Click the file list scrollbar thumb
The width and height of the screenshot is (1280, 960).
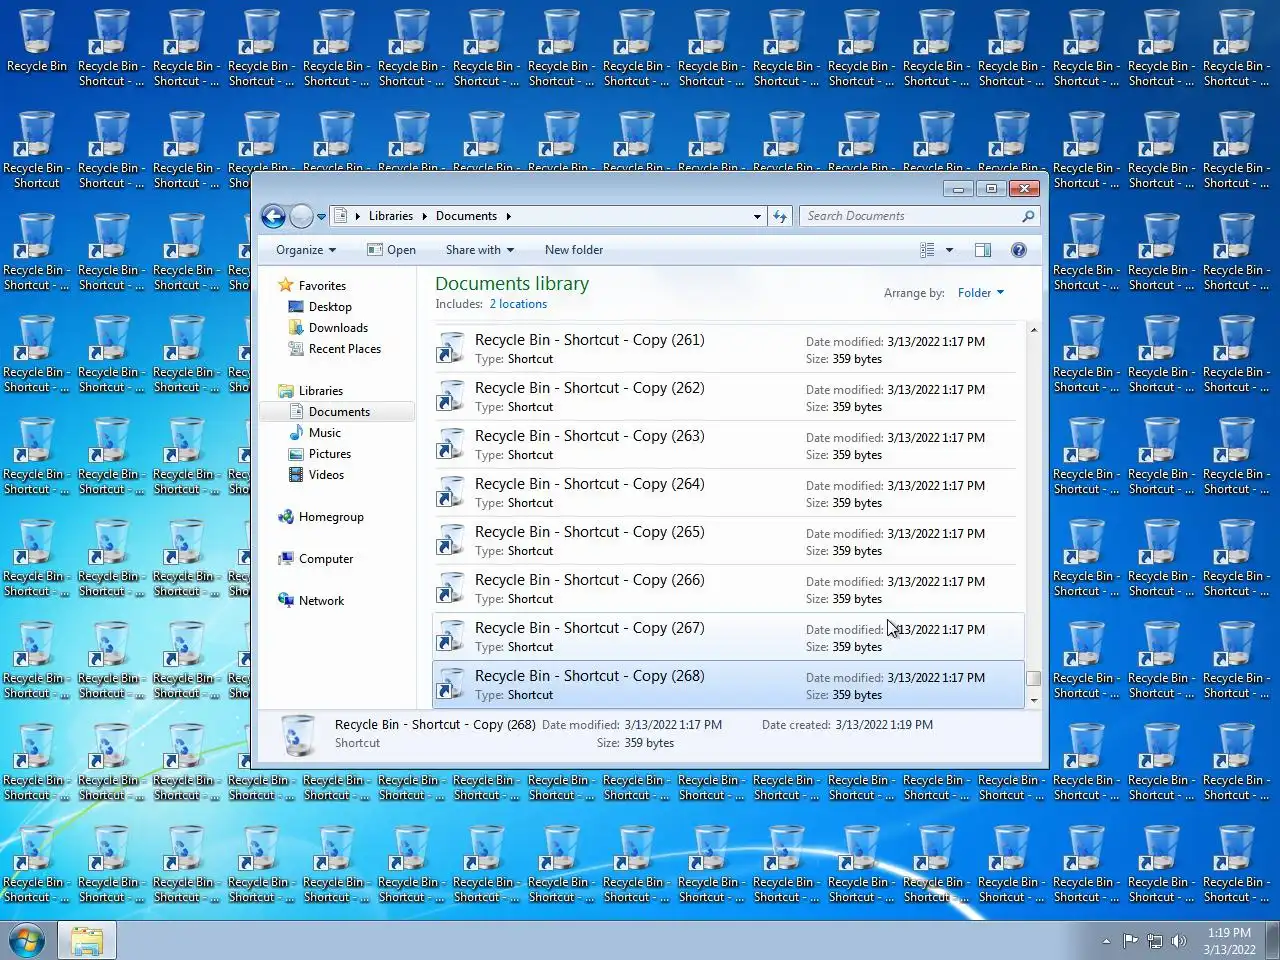[x=1033, y=679]
